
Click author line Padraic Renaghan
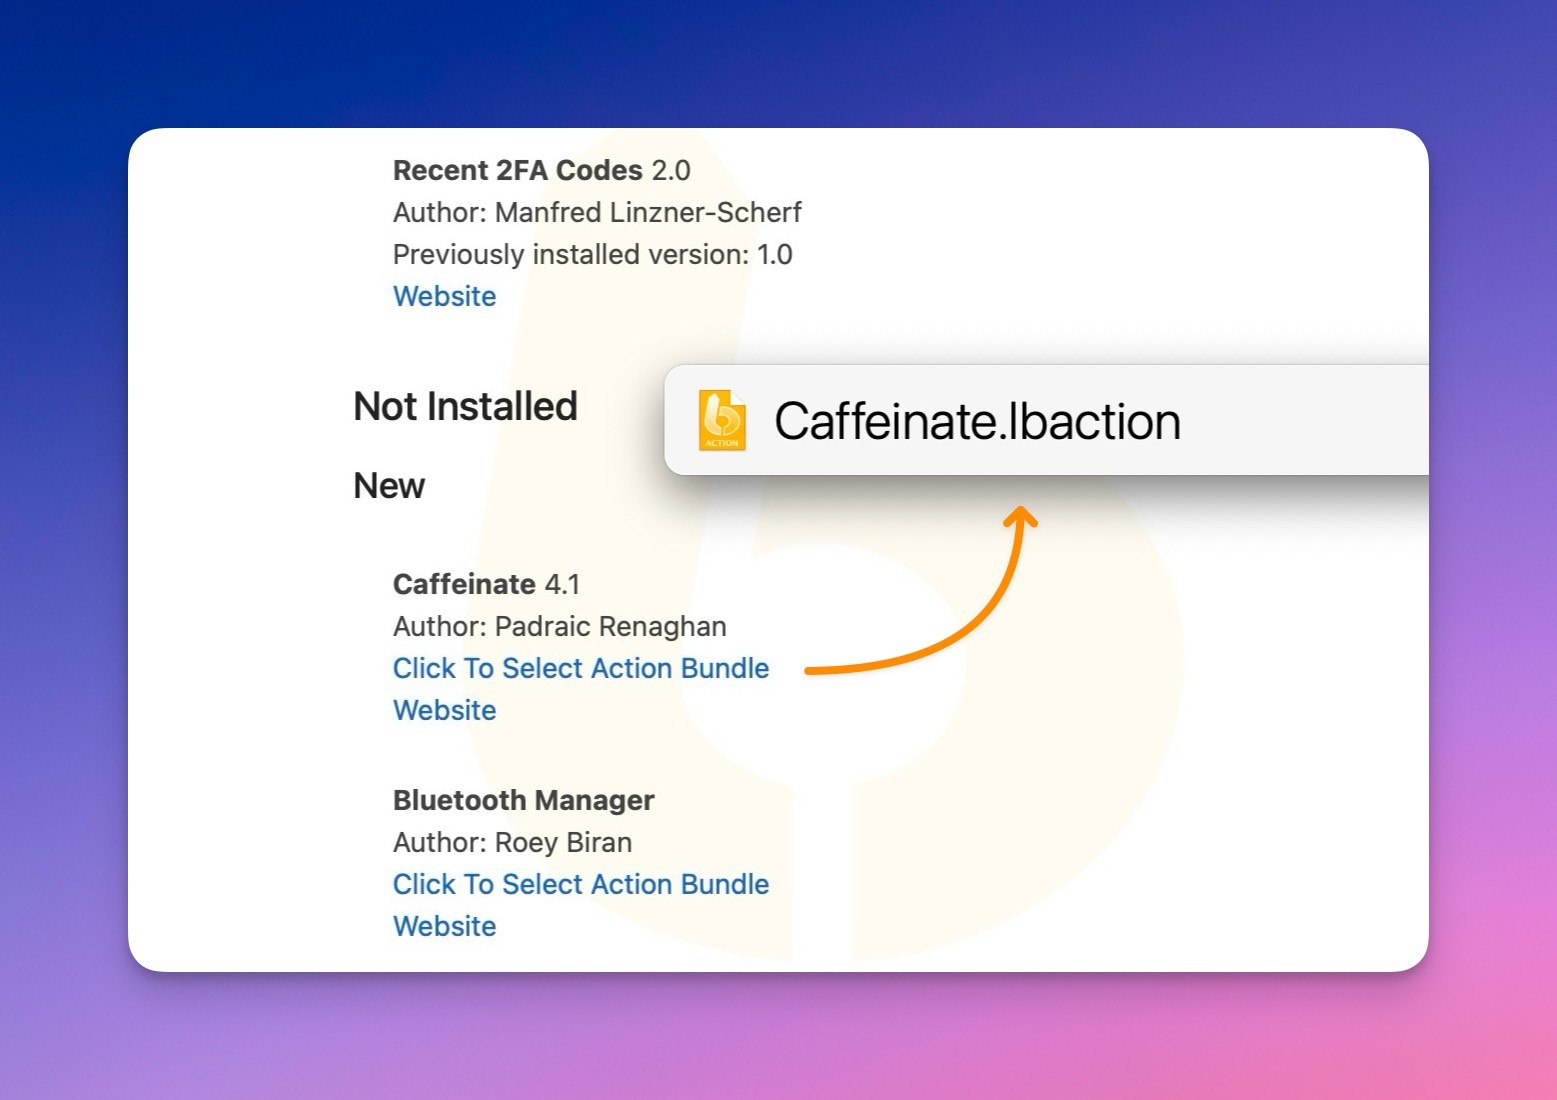(559, 626)
